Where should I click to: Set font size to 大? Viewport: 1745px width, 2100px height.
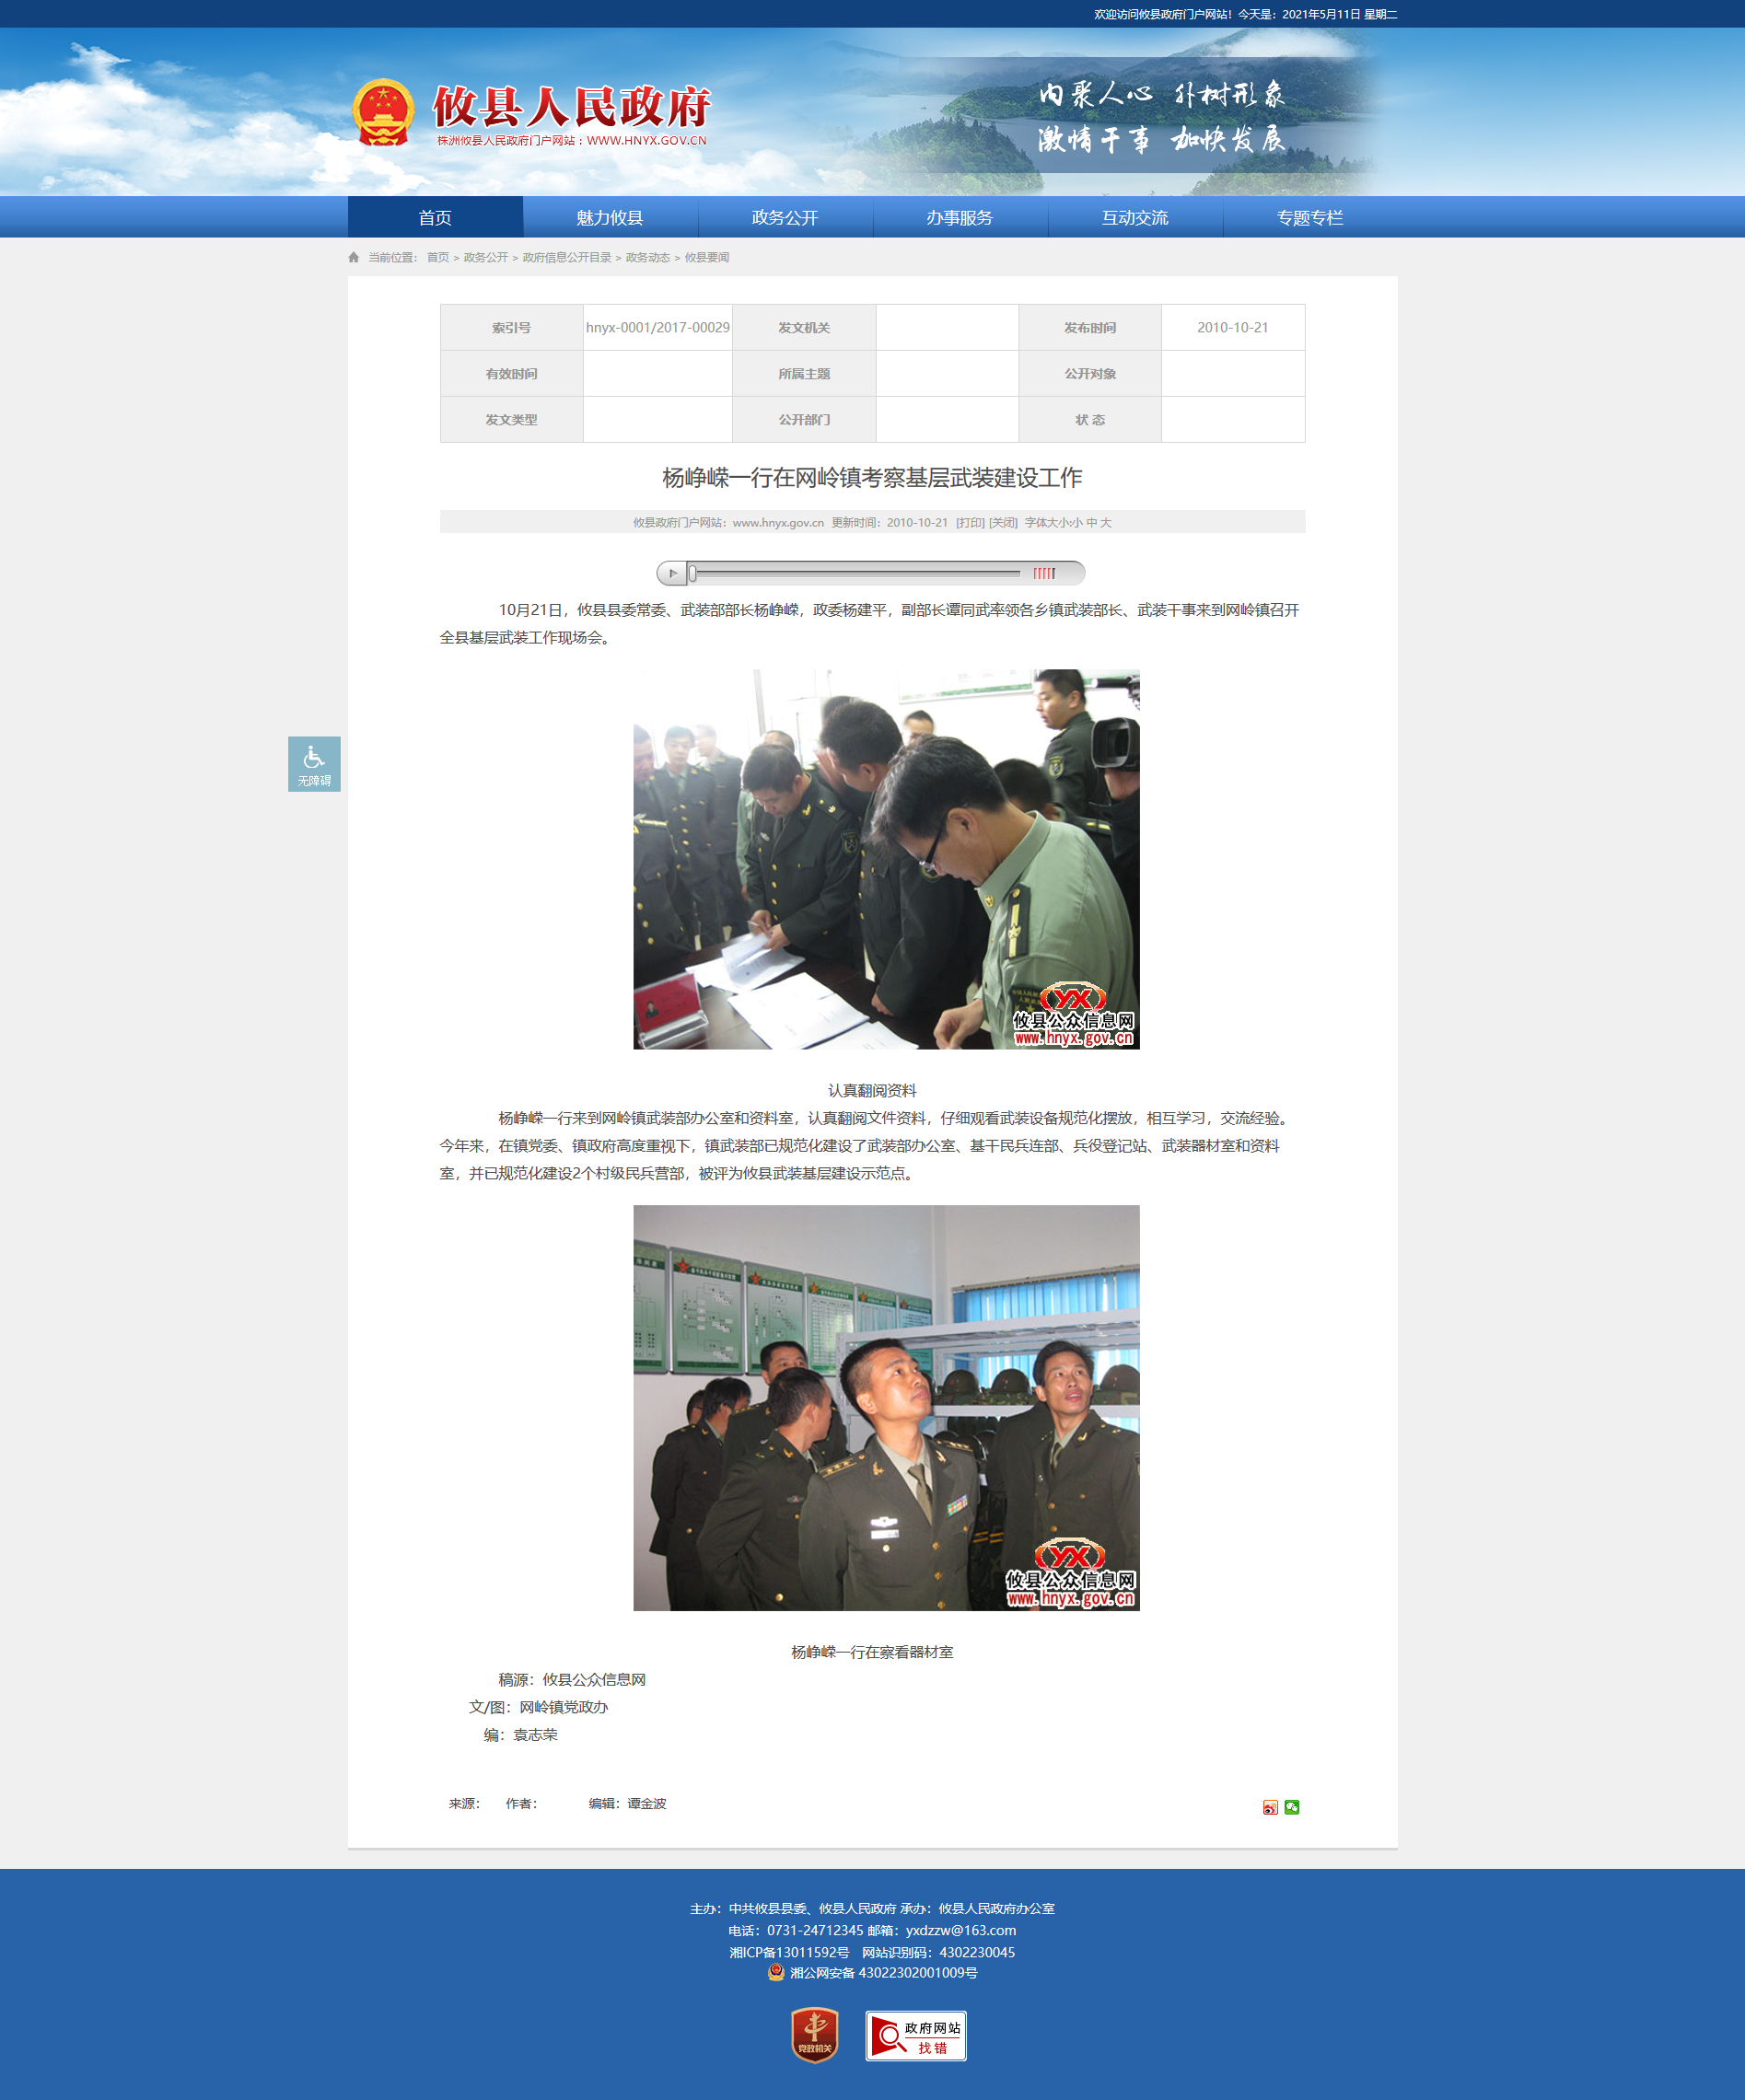click(x=1106, y=523)
